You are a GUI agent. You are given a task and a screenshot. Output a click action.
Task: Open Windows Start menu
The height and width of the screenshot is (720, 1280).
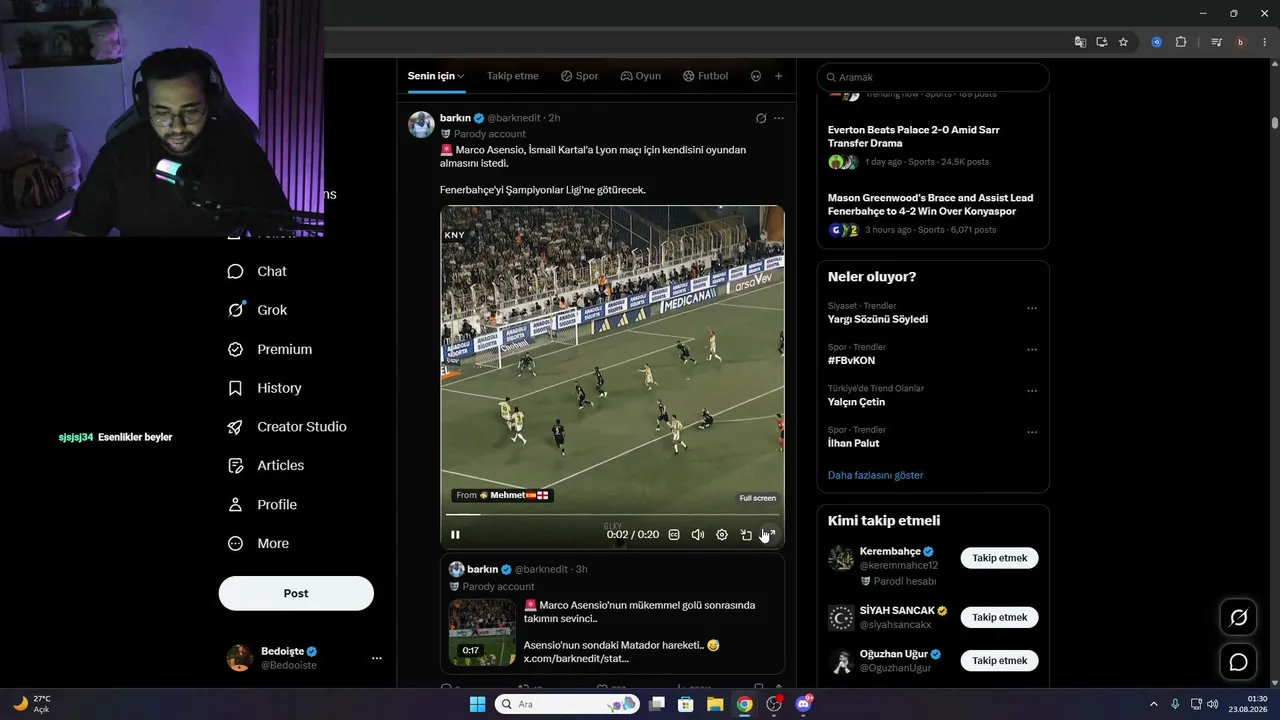pyautogui.click(x=477, y=704)
